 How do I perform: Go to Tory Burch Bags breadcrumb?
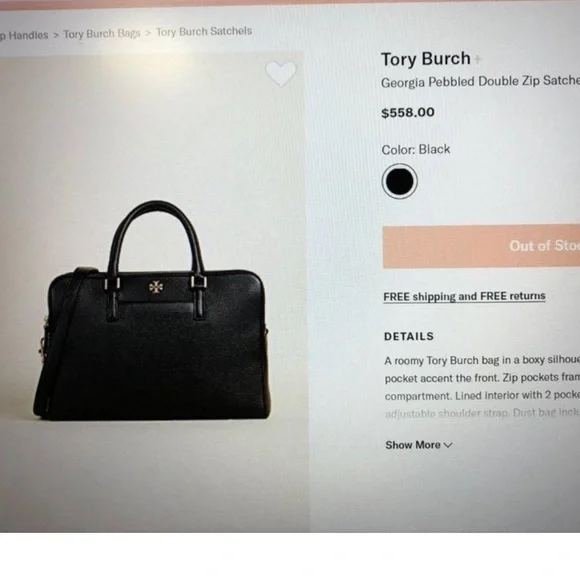pyautogui.click(x=102, y=34)
